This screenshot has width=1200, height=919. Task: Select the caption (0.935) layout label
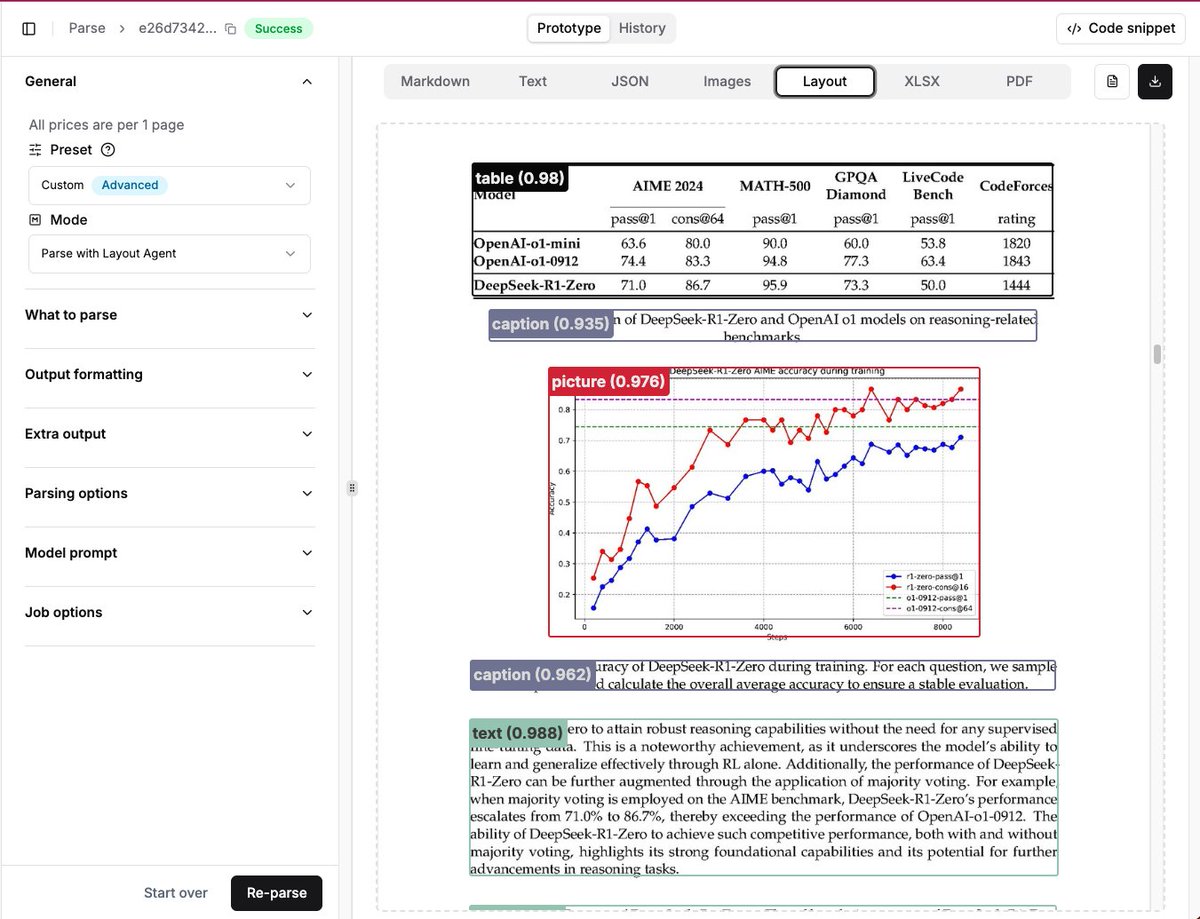pyautogui.click(x=550, y=324)
